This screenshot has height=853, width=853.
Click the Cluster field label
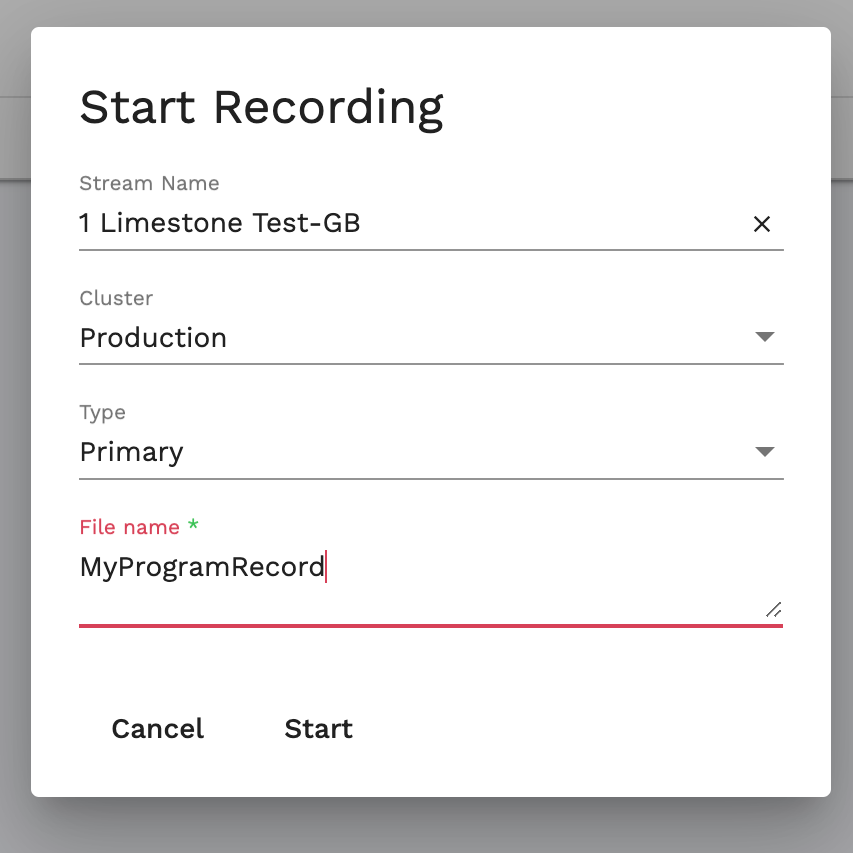coord(116,298)
